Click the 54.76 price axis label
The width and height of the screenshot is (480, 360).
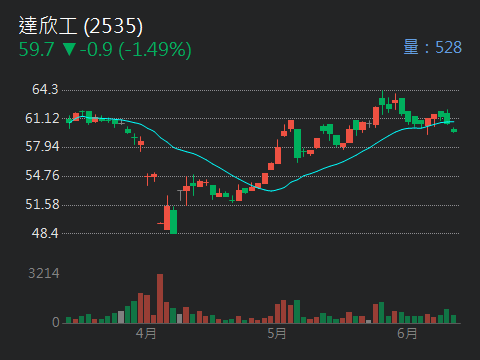42,175
